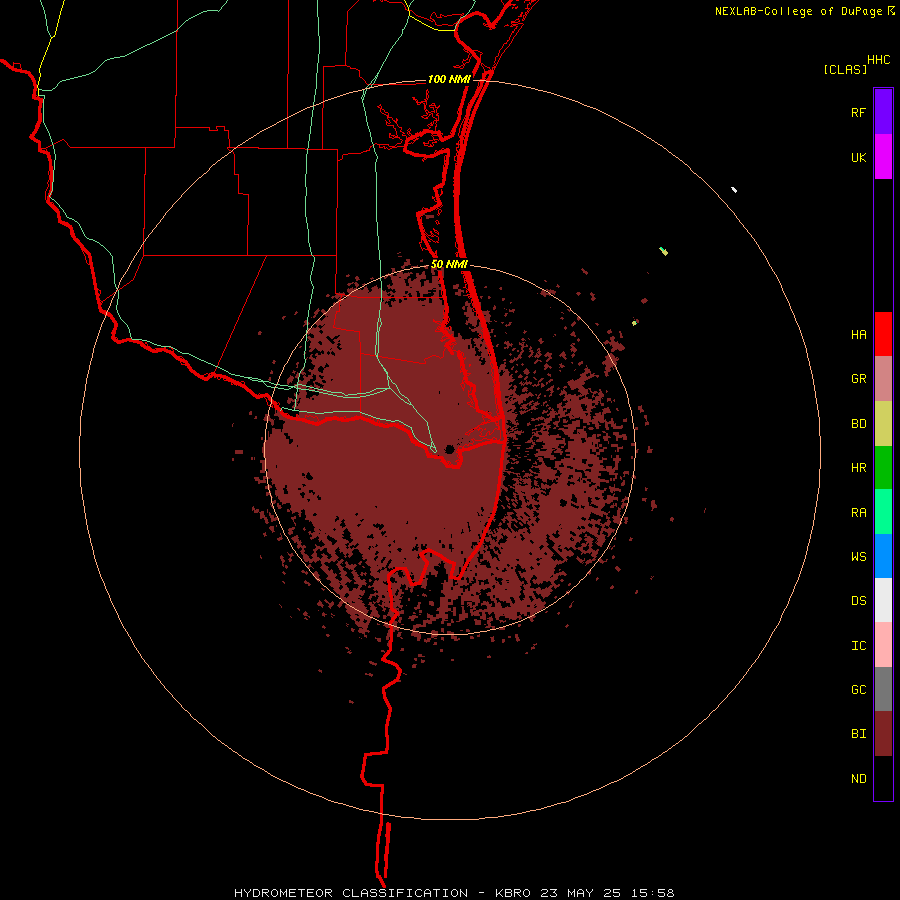Click the BI dark-red legend swatch
900x900 pixels.
pyautogui.click(x=883, y=734)
